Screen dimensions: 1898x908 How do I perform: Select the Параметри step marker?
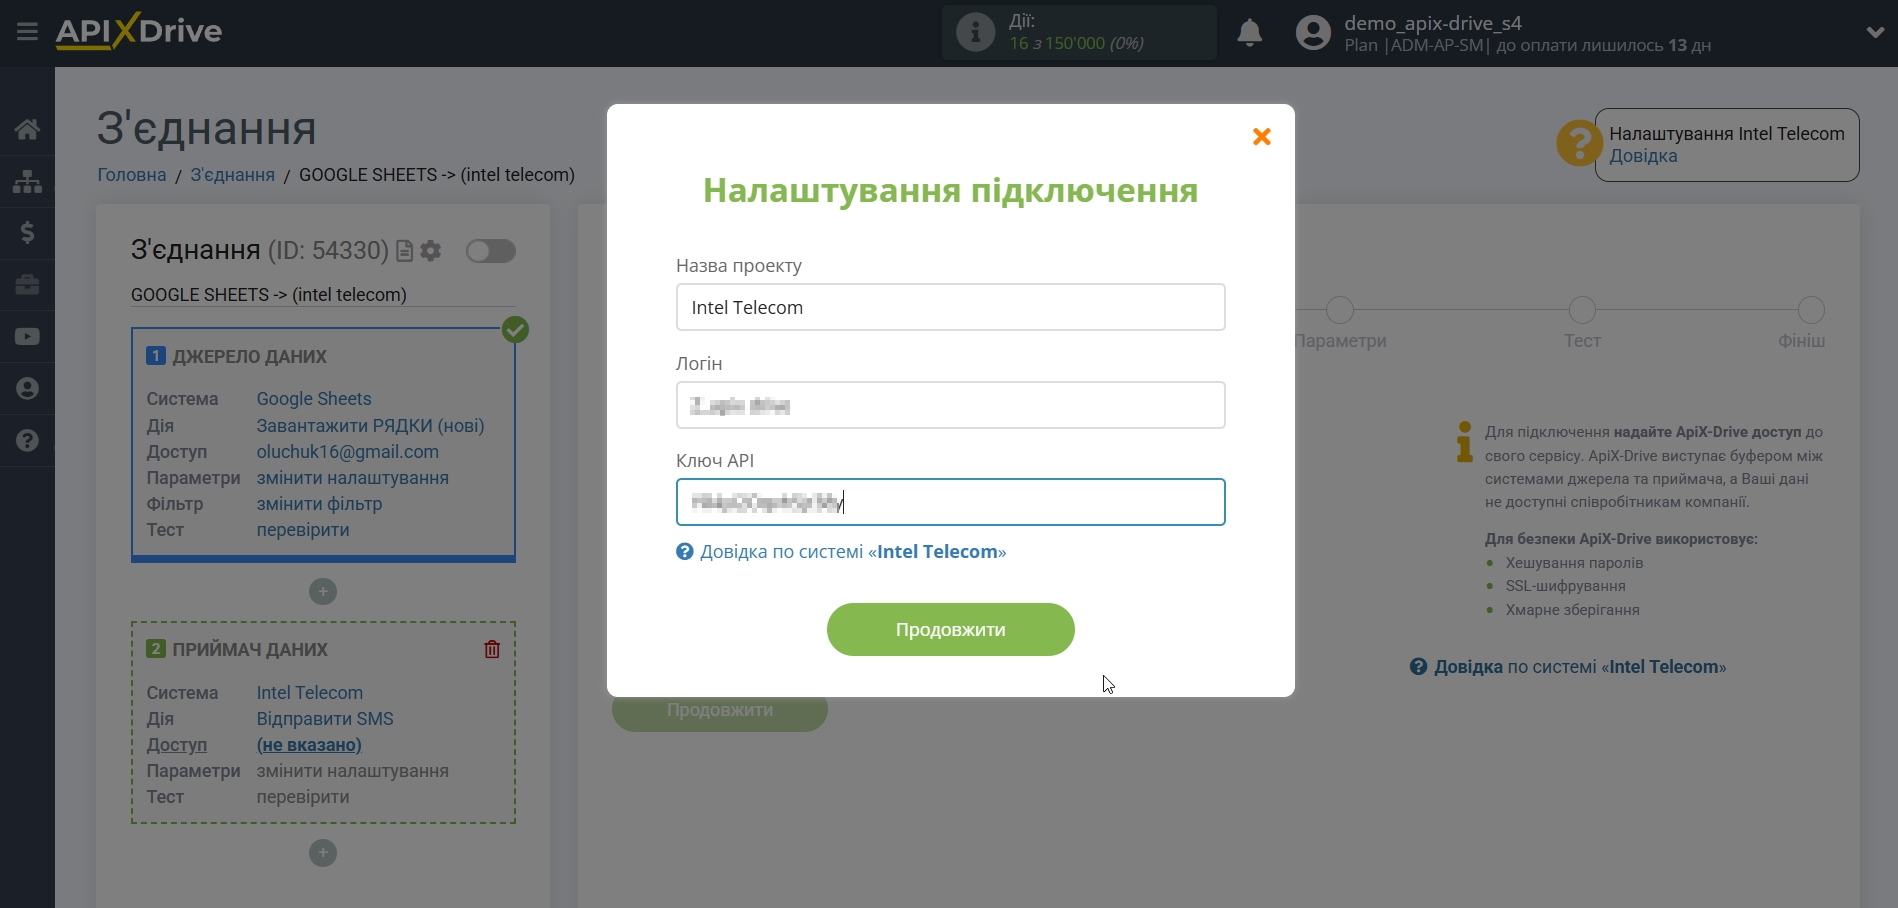(x=1340, y=310)
